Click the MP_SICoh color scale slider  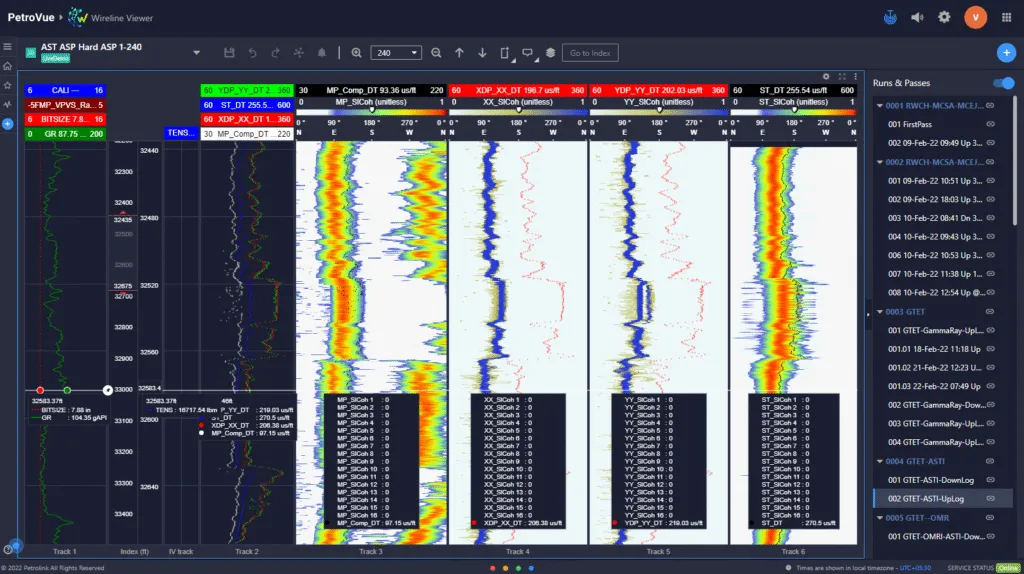[x=372, y=111]
